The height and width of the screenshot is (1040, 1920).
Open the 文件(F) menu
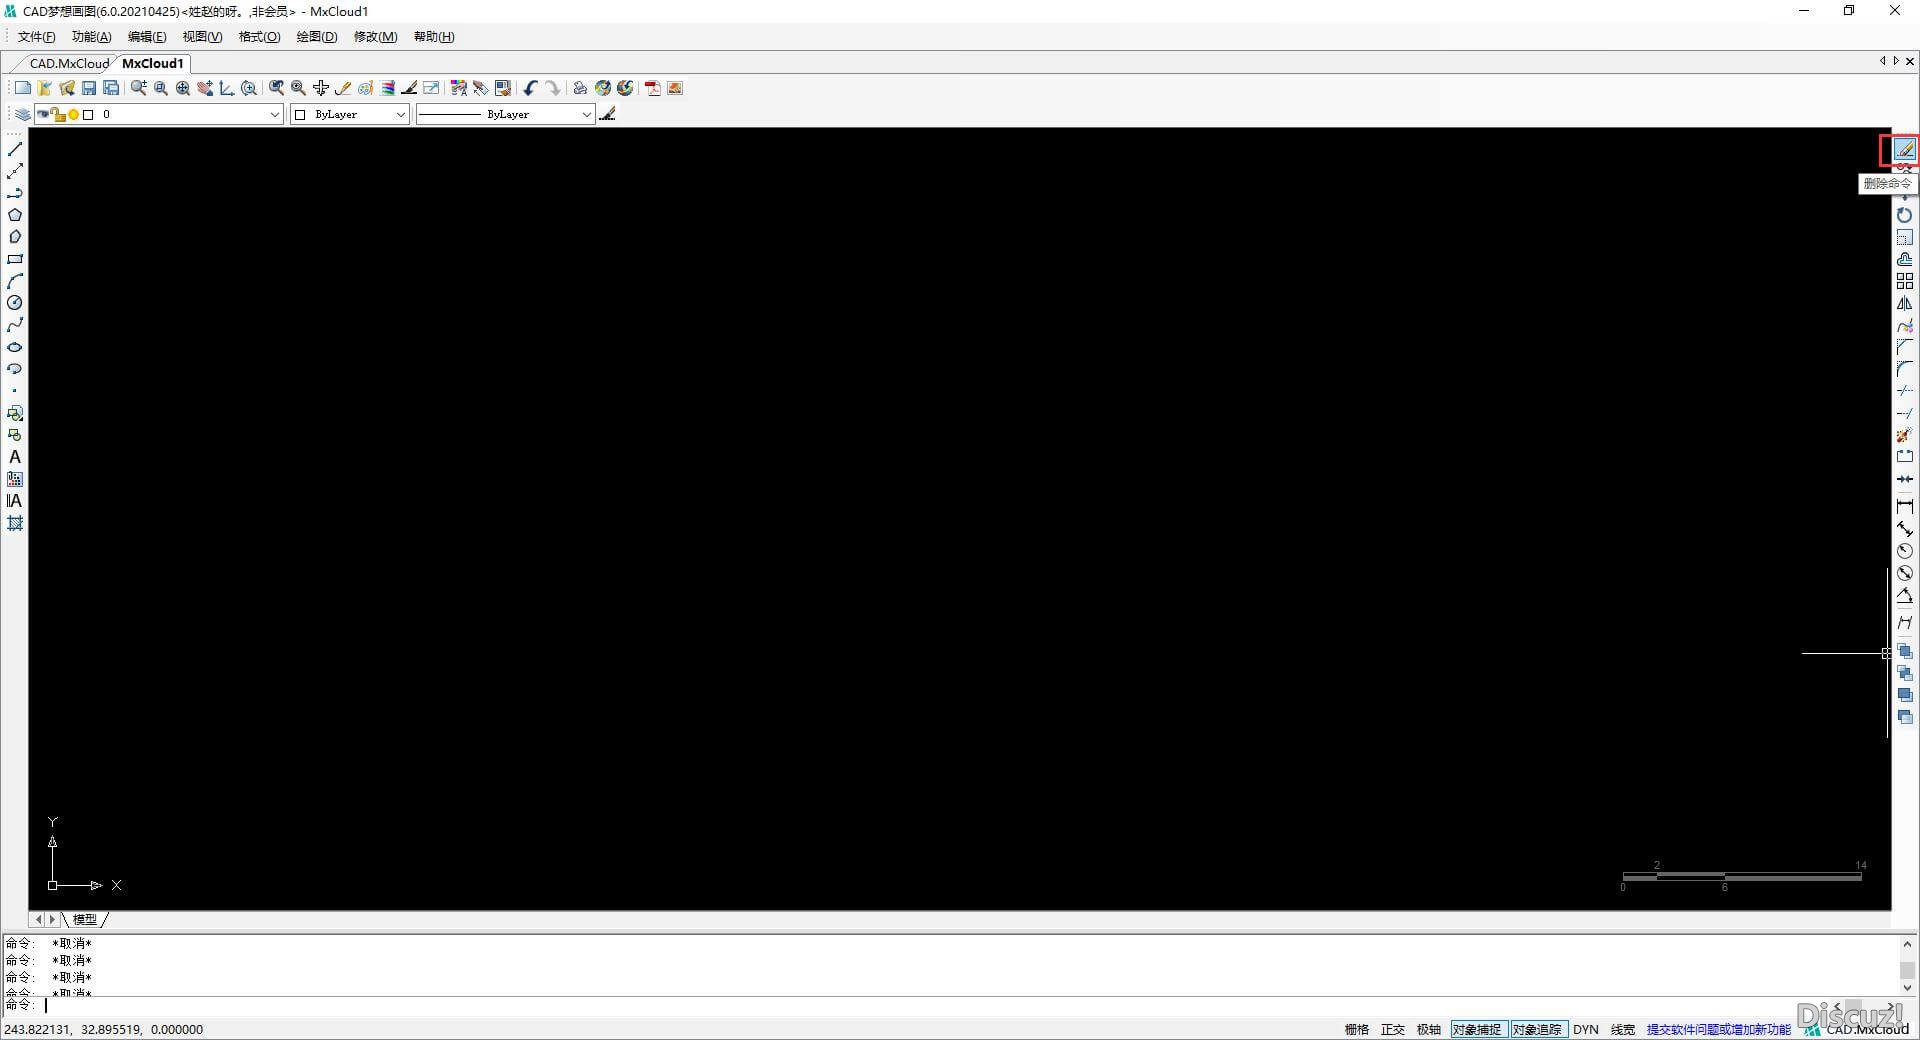36,37
